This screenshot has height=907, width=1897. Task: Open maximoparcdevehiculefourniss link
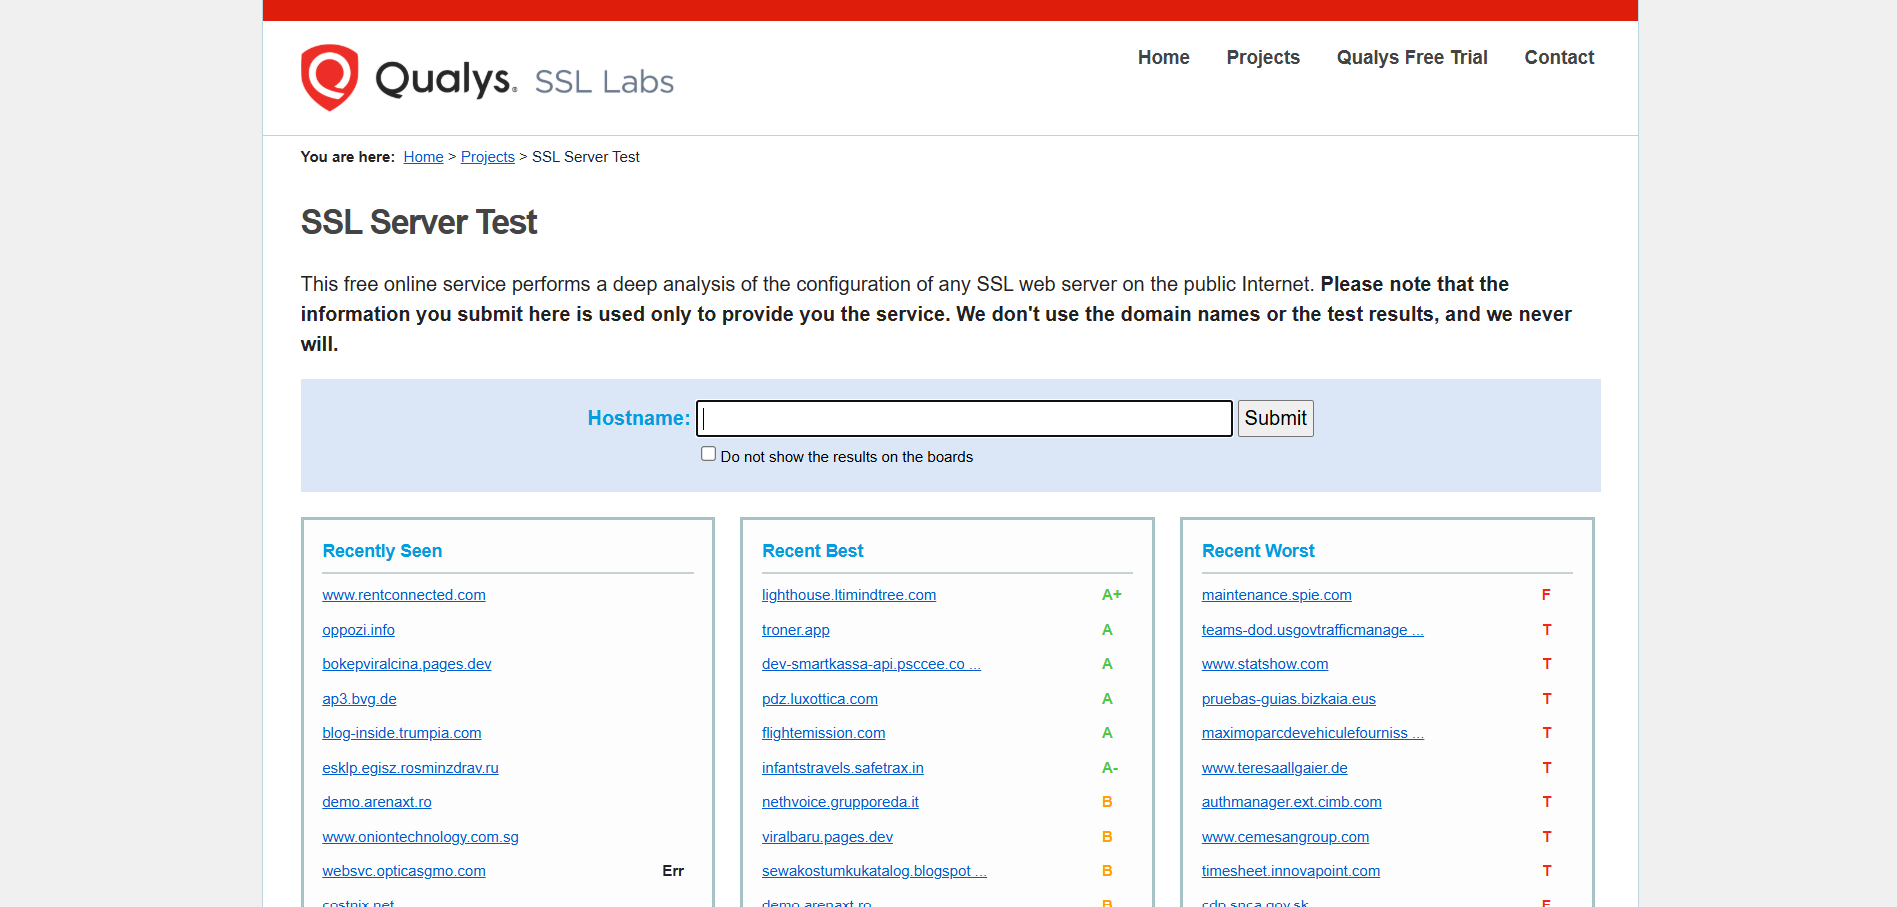[1313, 733]
